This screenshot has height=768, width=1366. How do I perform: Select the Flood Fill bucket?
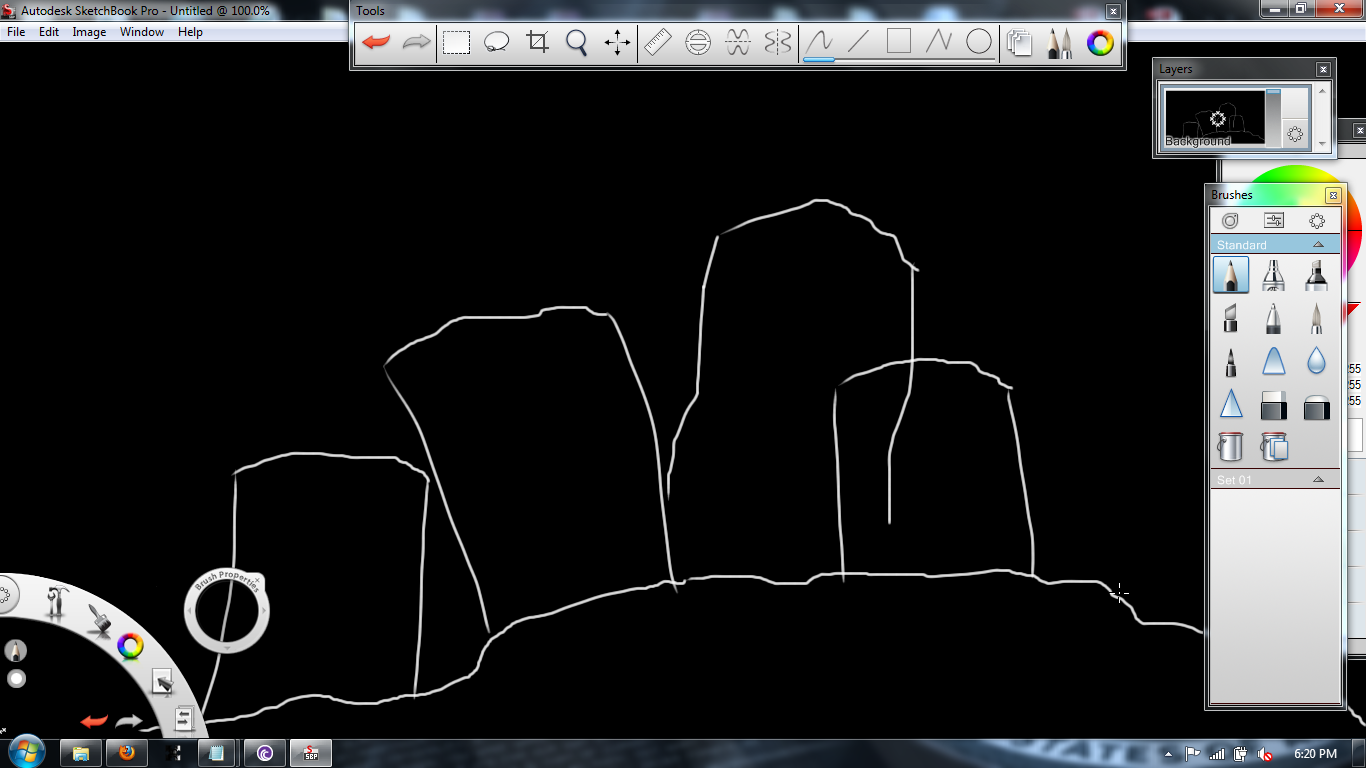point(1231,446)
